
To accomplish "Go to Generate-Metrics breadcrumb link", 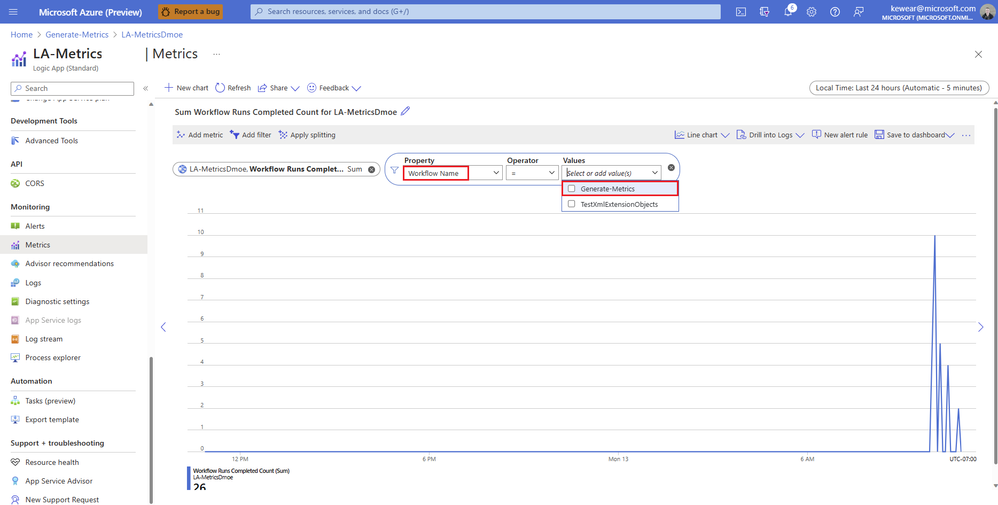I will 77,35.
